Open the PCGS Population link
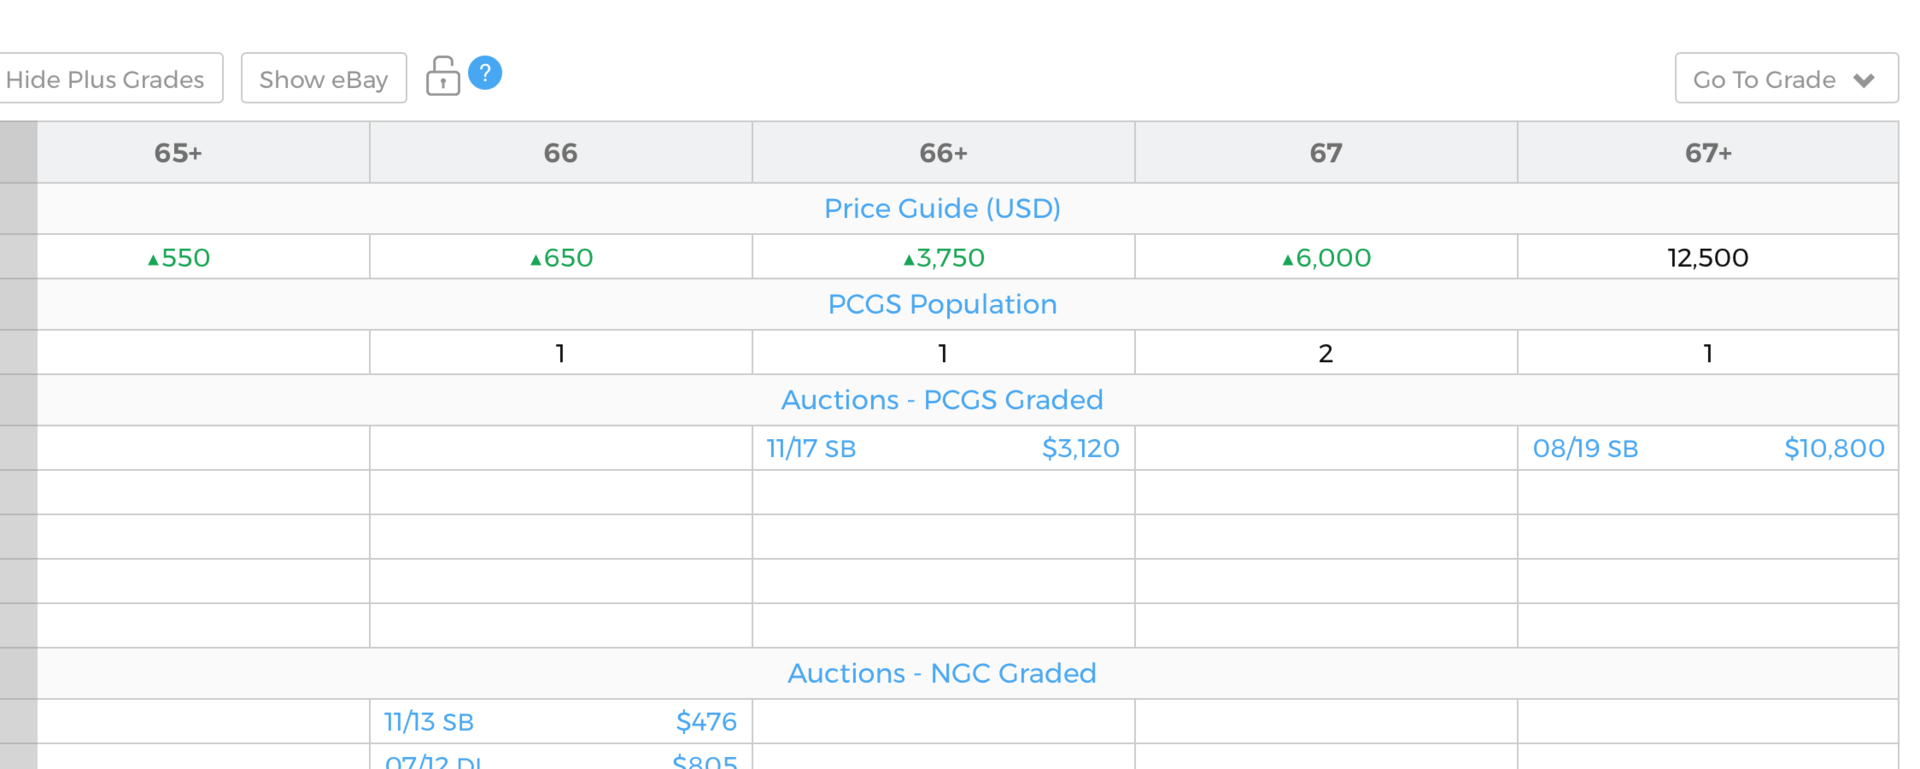This screenshot has width=1920, height=769. (942, 304)
